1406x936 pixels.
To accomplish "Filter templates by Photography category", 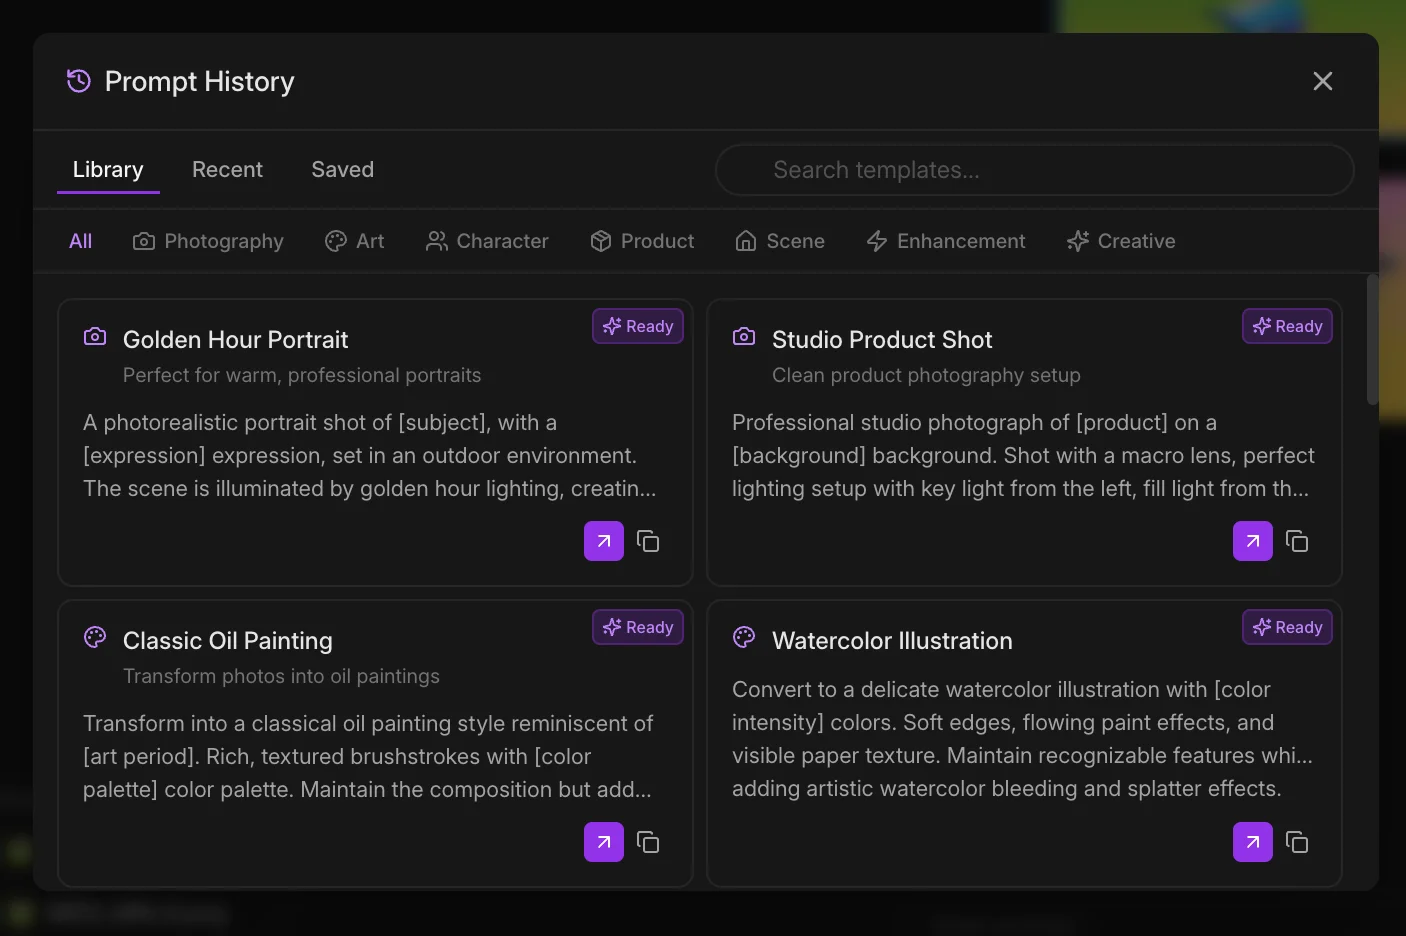I will 208,241.
